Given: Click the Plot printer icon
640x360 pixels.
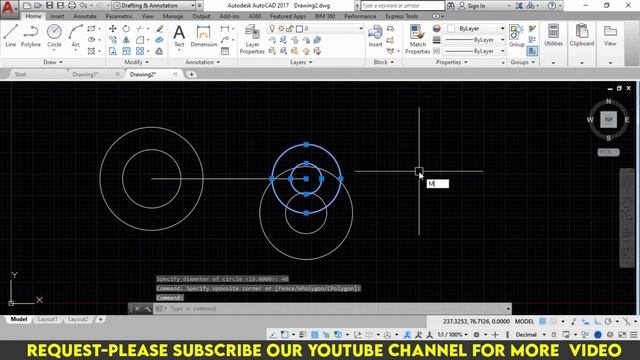Looking at the screenshot, I should (x=72, y=5).
